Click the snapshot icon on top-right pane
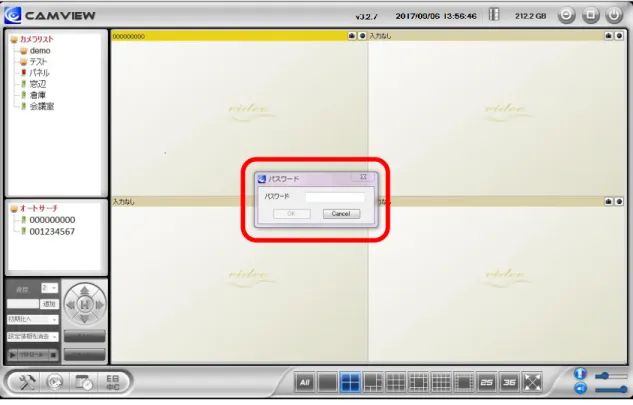The image size is (633, 405). pyautogui.click(x=609, y=36)
